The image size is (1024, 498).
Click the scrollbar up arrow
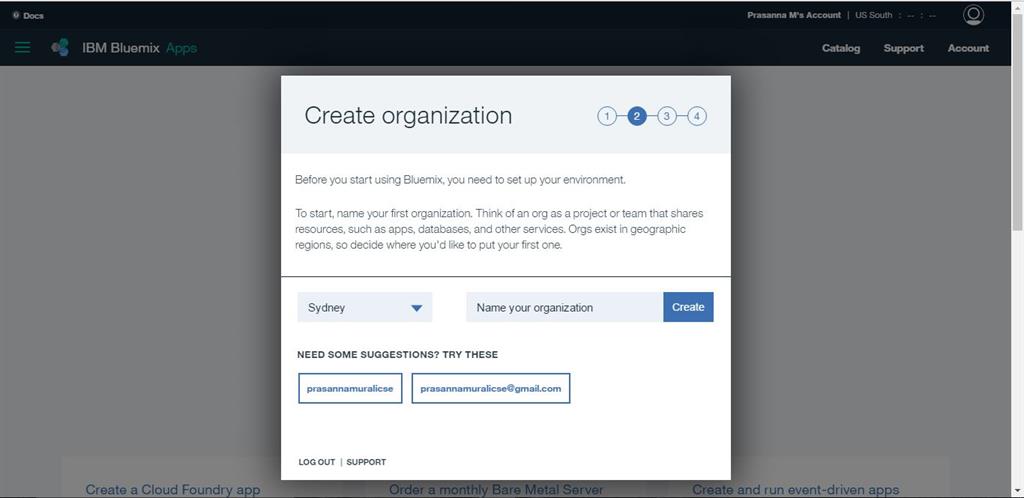pos(1017,6)
